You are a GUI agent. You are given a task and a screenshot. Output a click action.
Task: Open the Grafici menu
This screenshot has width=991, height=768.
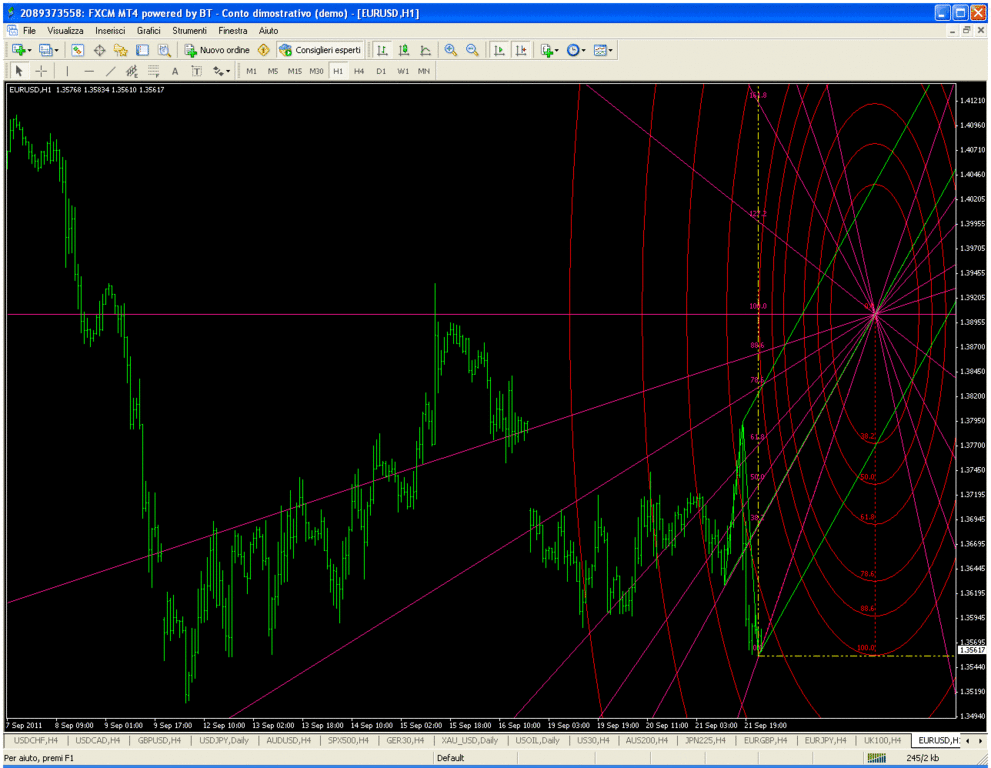pyautogui.click(x=149, y=30)
